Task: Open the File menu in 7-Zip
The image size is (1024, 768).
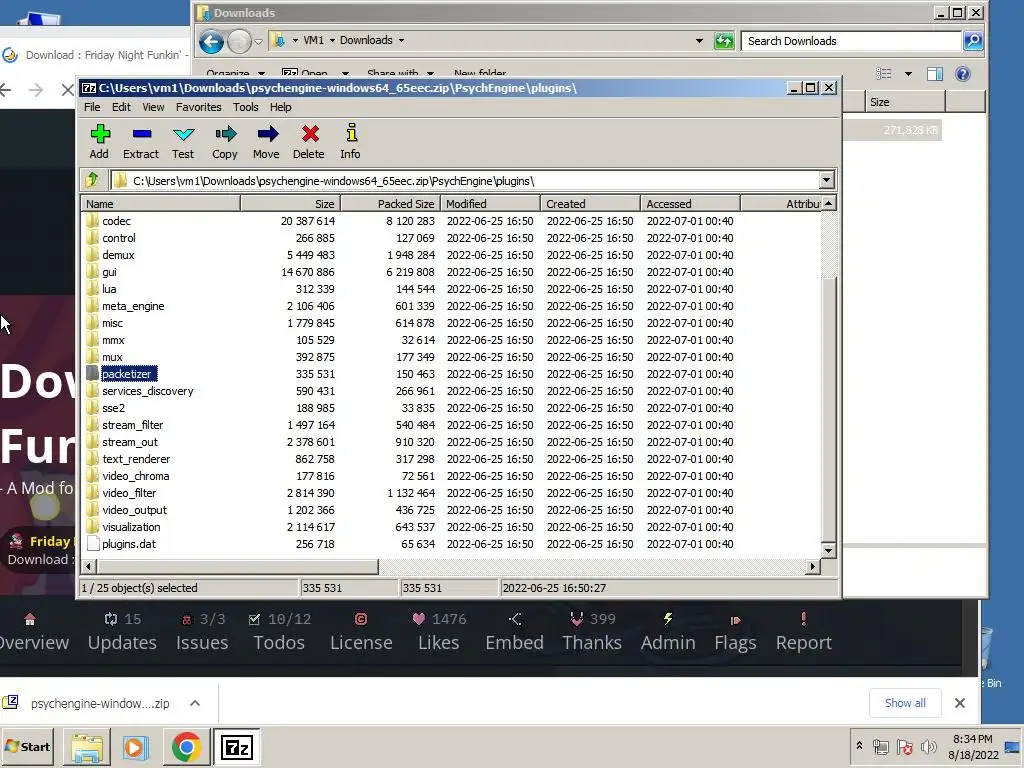Action: (x=92, y=107)
